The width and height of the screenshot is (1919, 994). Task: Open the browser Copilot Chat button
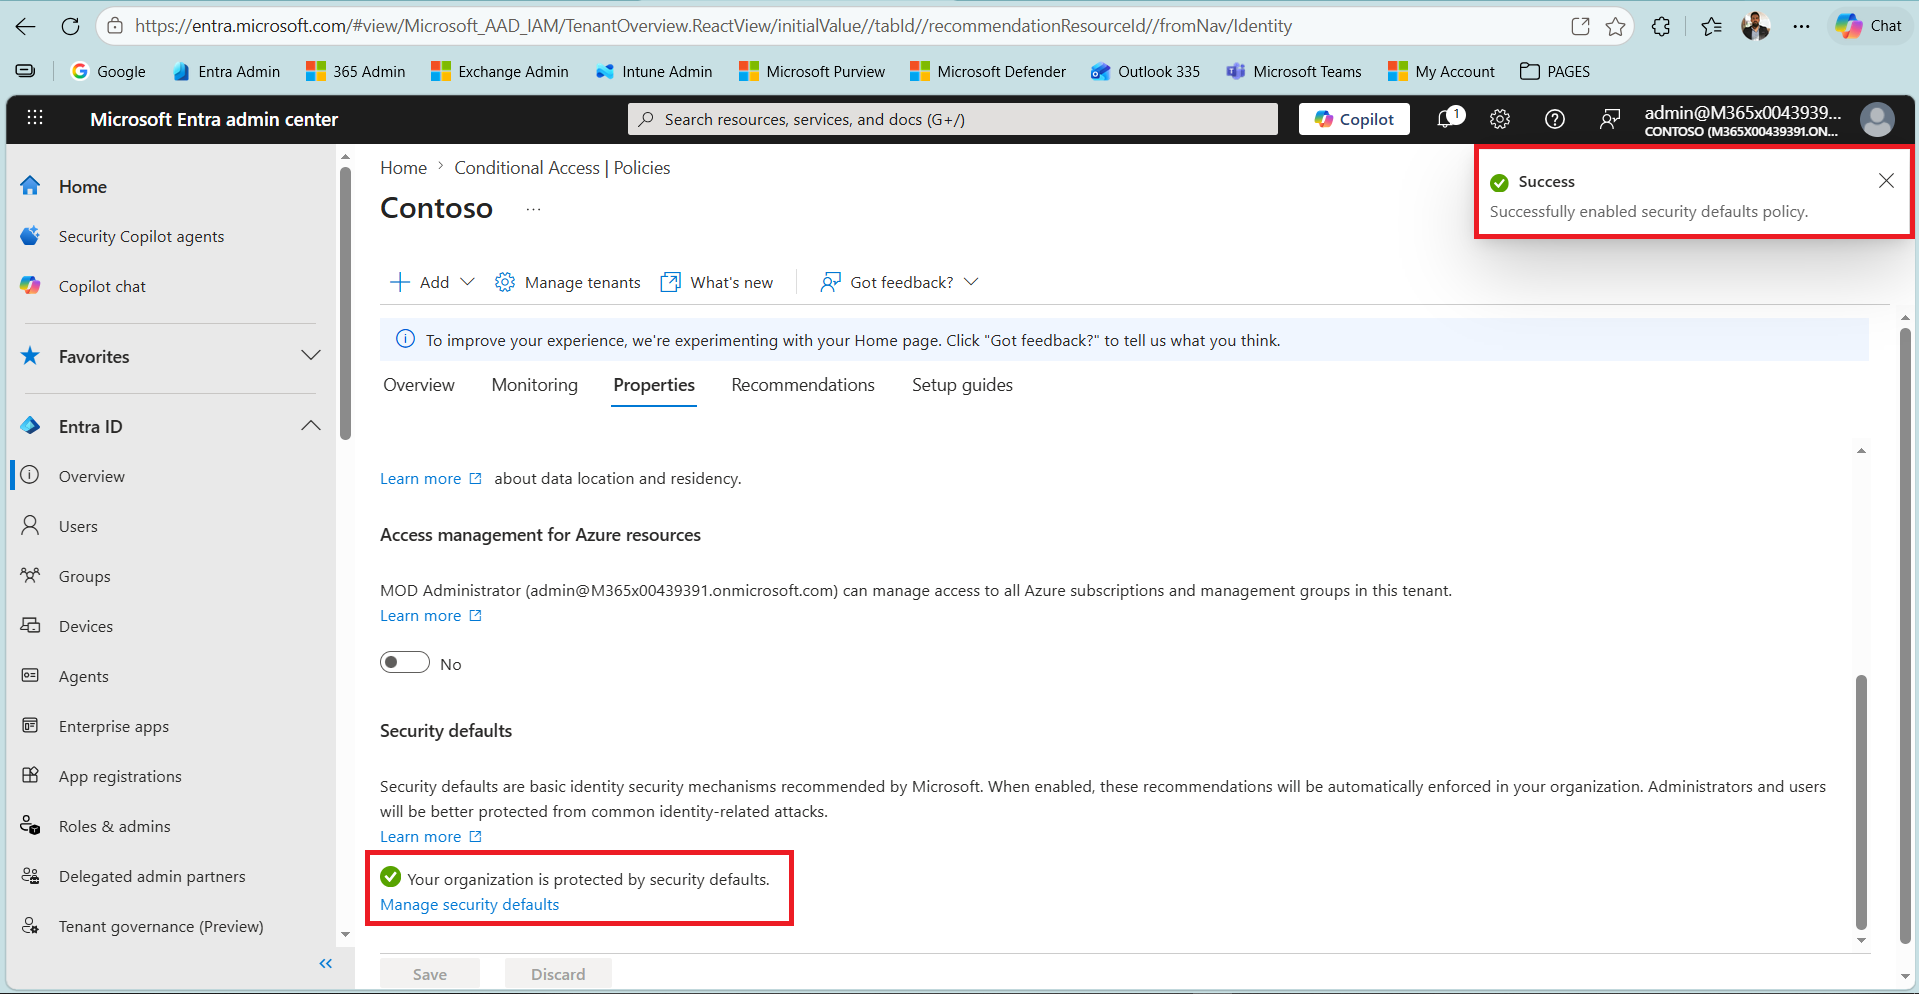pos(1869,26)
